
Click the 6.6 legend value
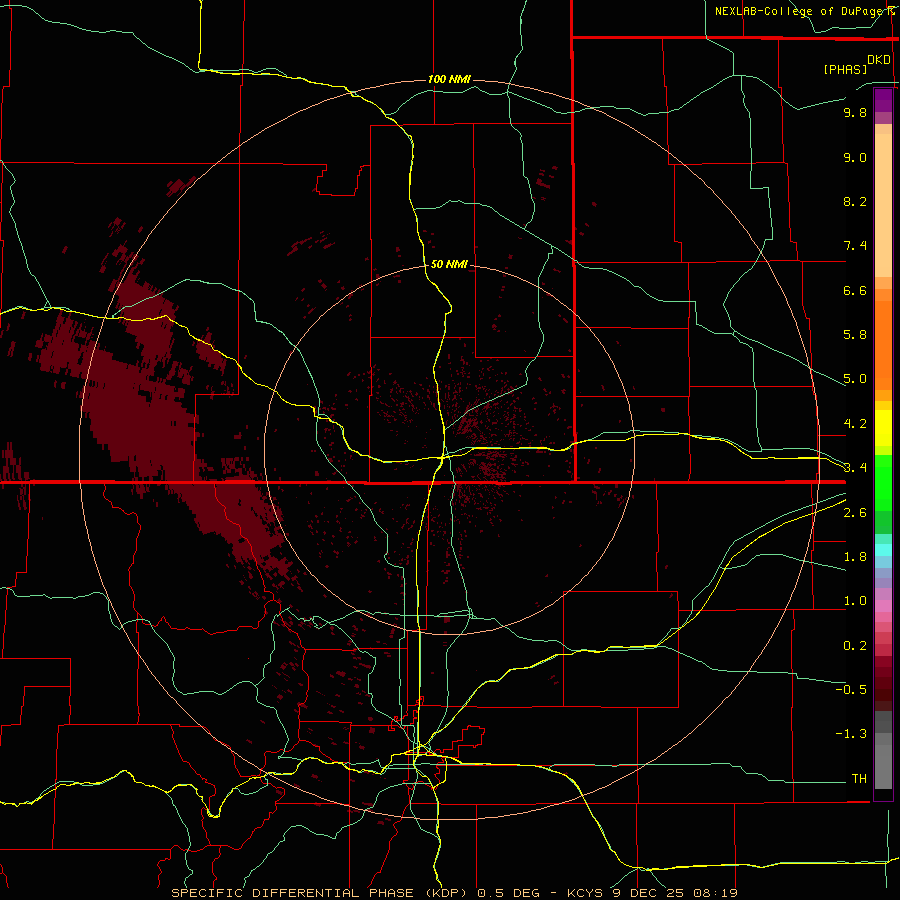coord(855,290)
